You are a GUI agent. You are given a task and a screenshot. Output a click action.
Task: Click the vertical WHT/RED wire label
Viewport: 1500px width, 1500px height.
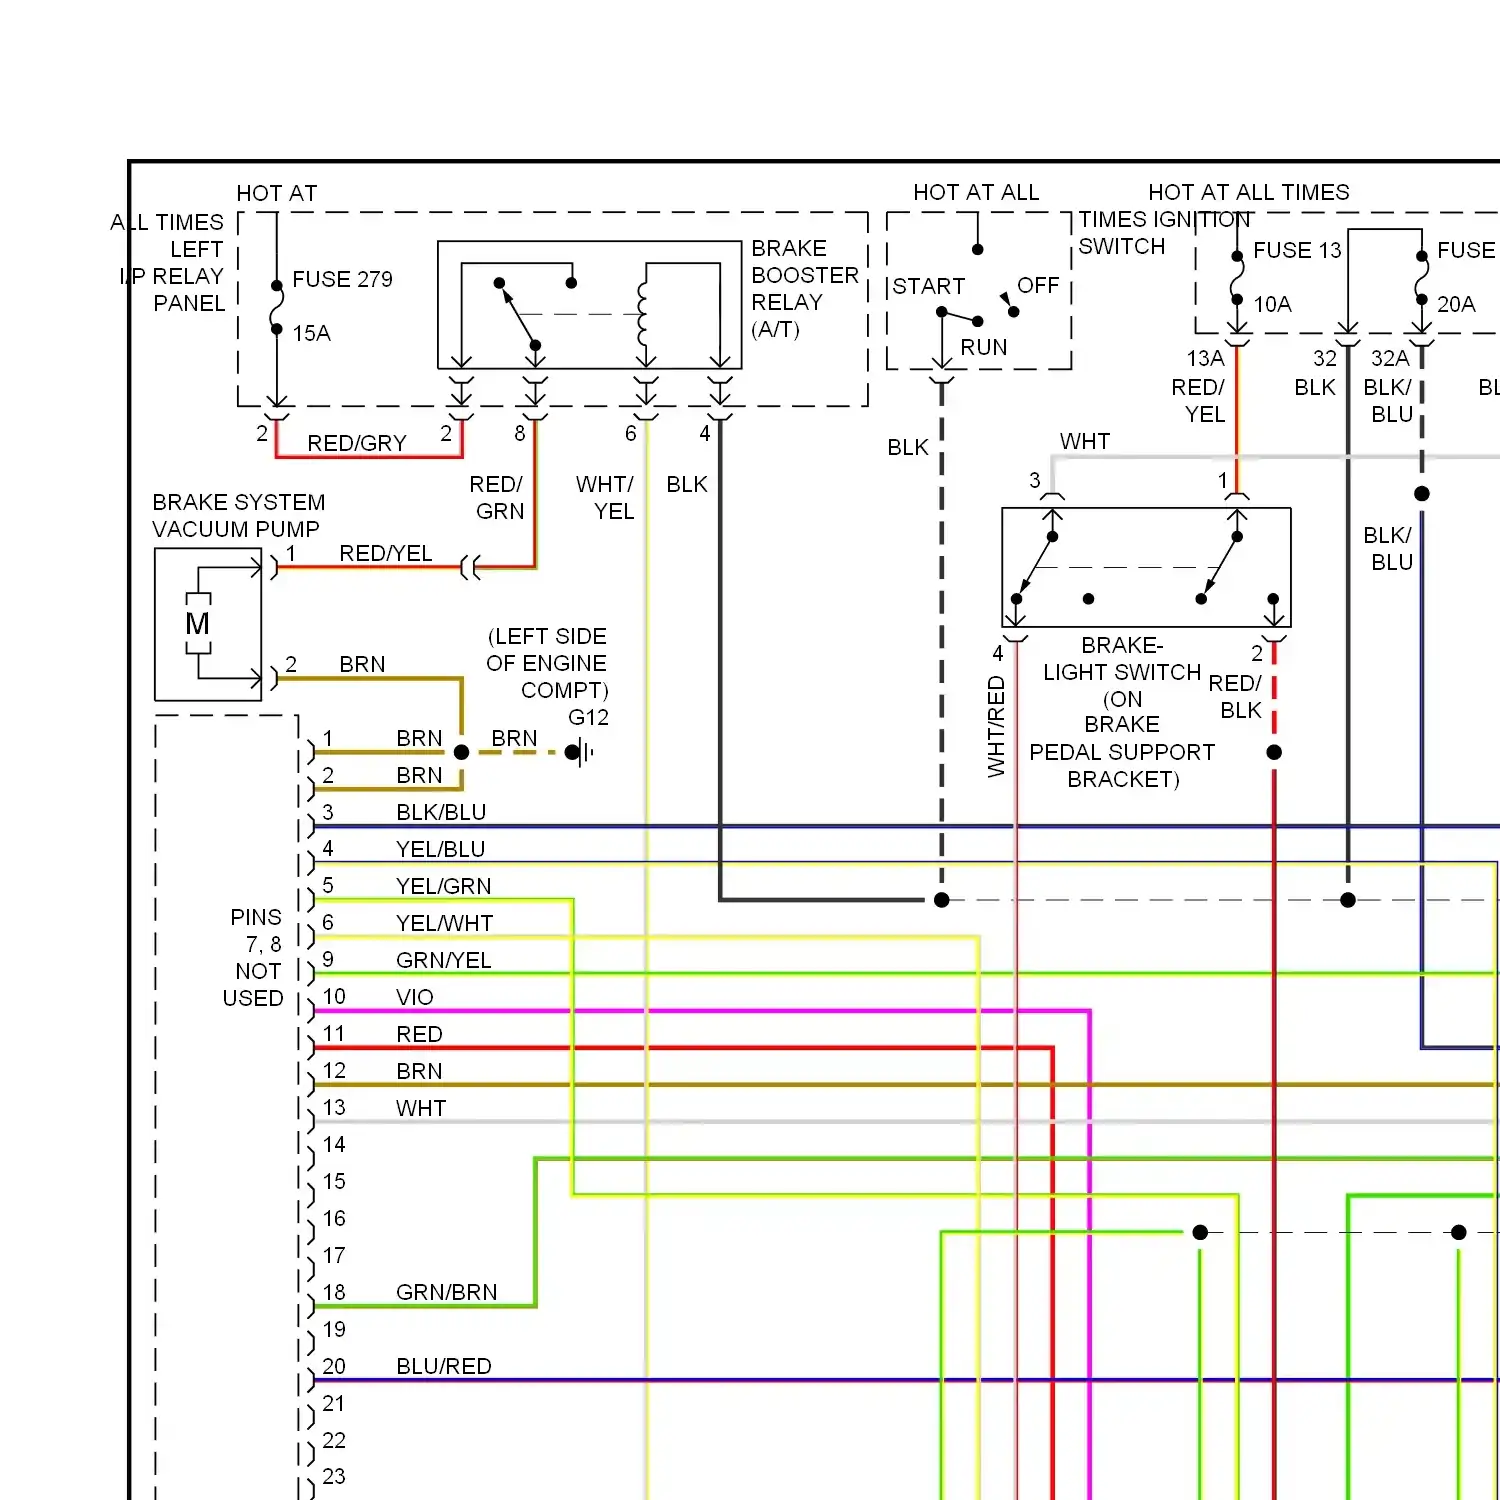click(x=996, y=726)
